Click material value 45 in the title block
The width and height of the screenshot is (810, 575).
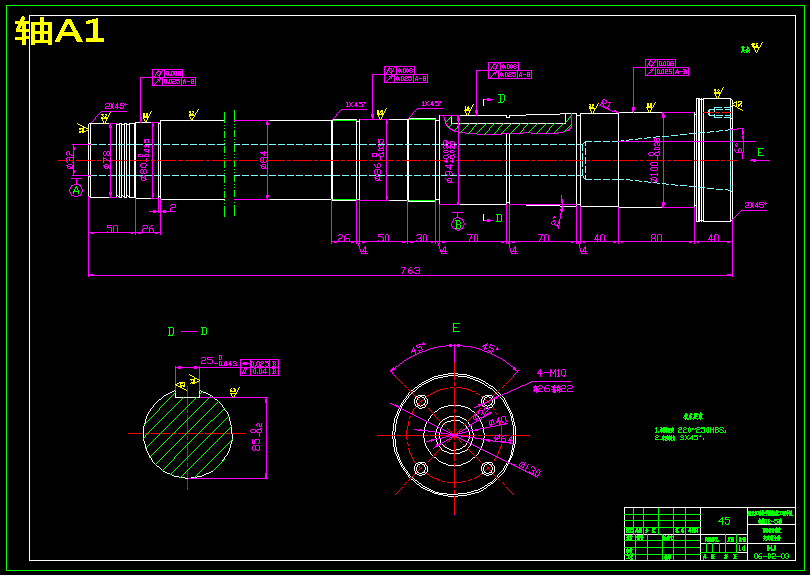(x=724, y=521)
